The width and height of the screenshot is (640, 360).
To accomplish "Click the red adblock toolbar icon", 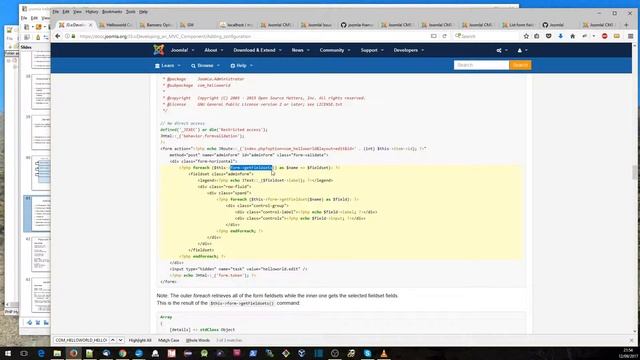I will pos(604,36).
